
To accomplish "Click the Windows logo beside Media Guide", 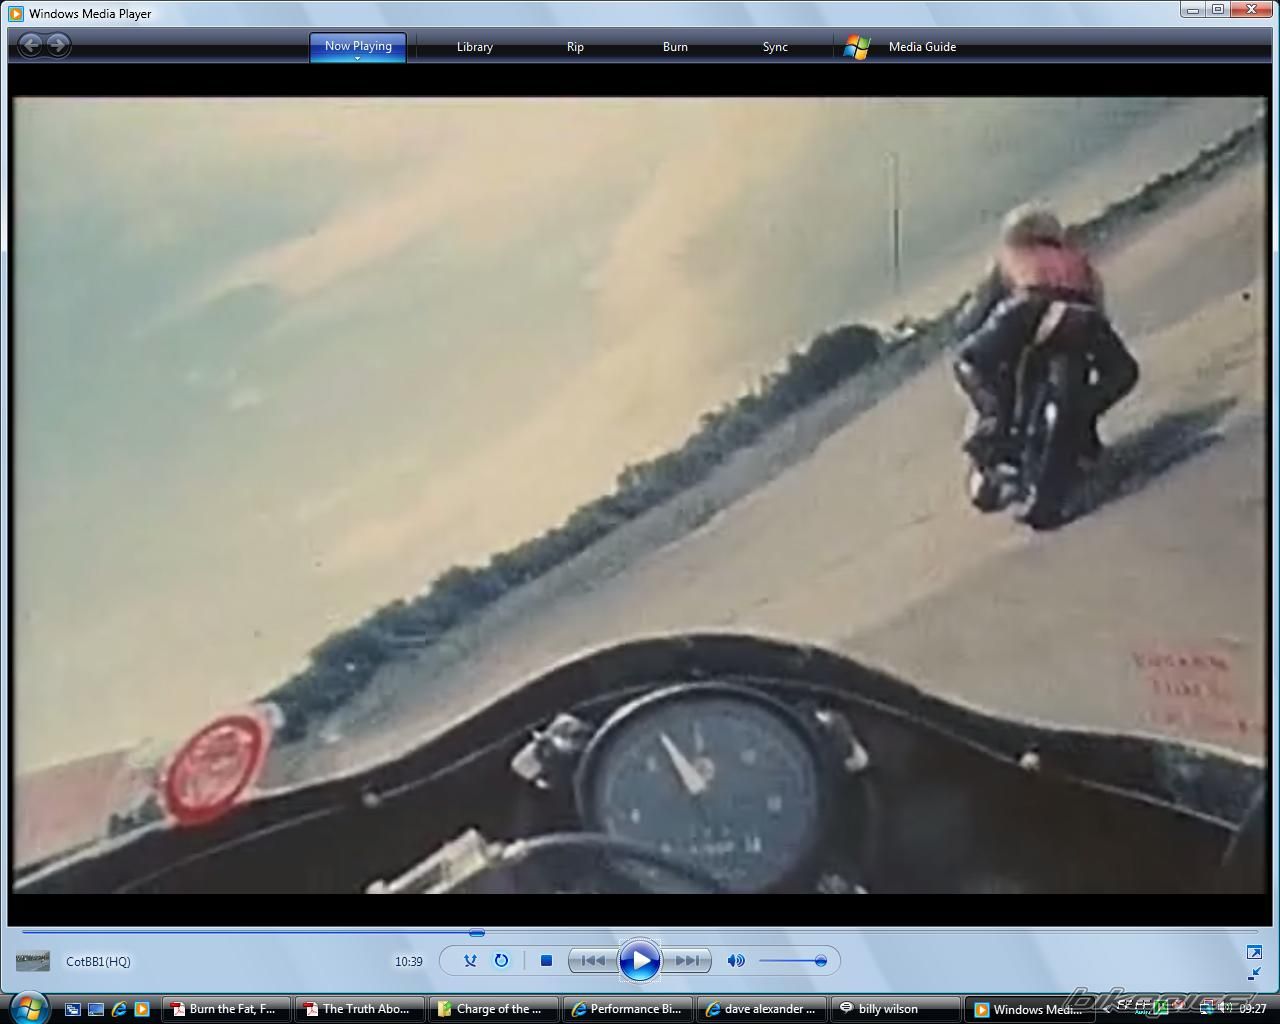I will coord(857,47).
